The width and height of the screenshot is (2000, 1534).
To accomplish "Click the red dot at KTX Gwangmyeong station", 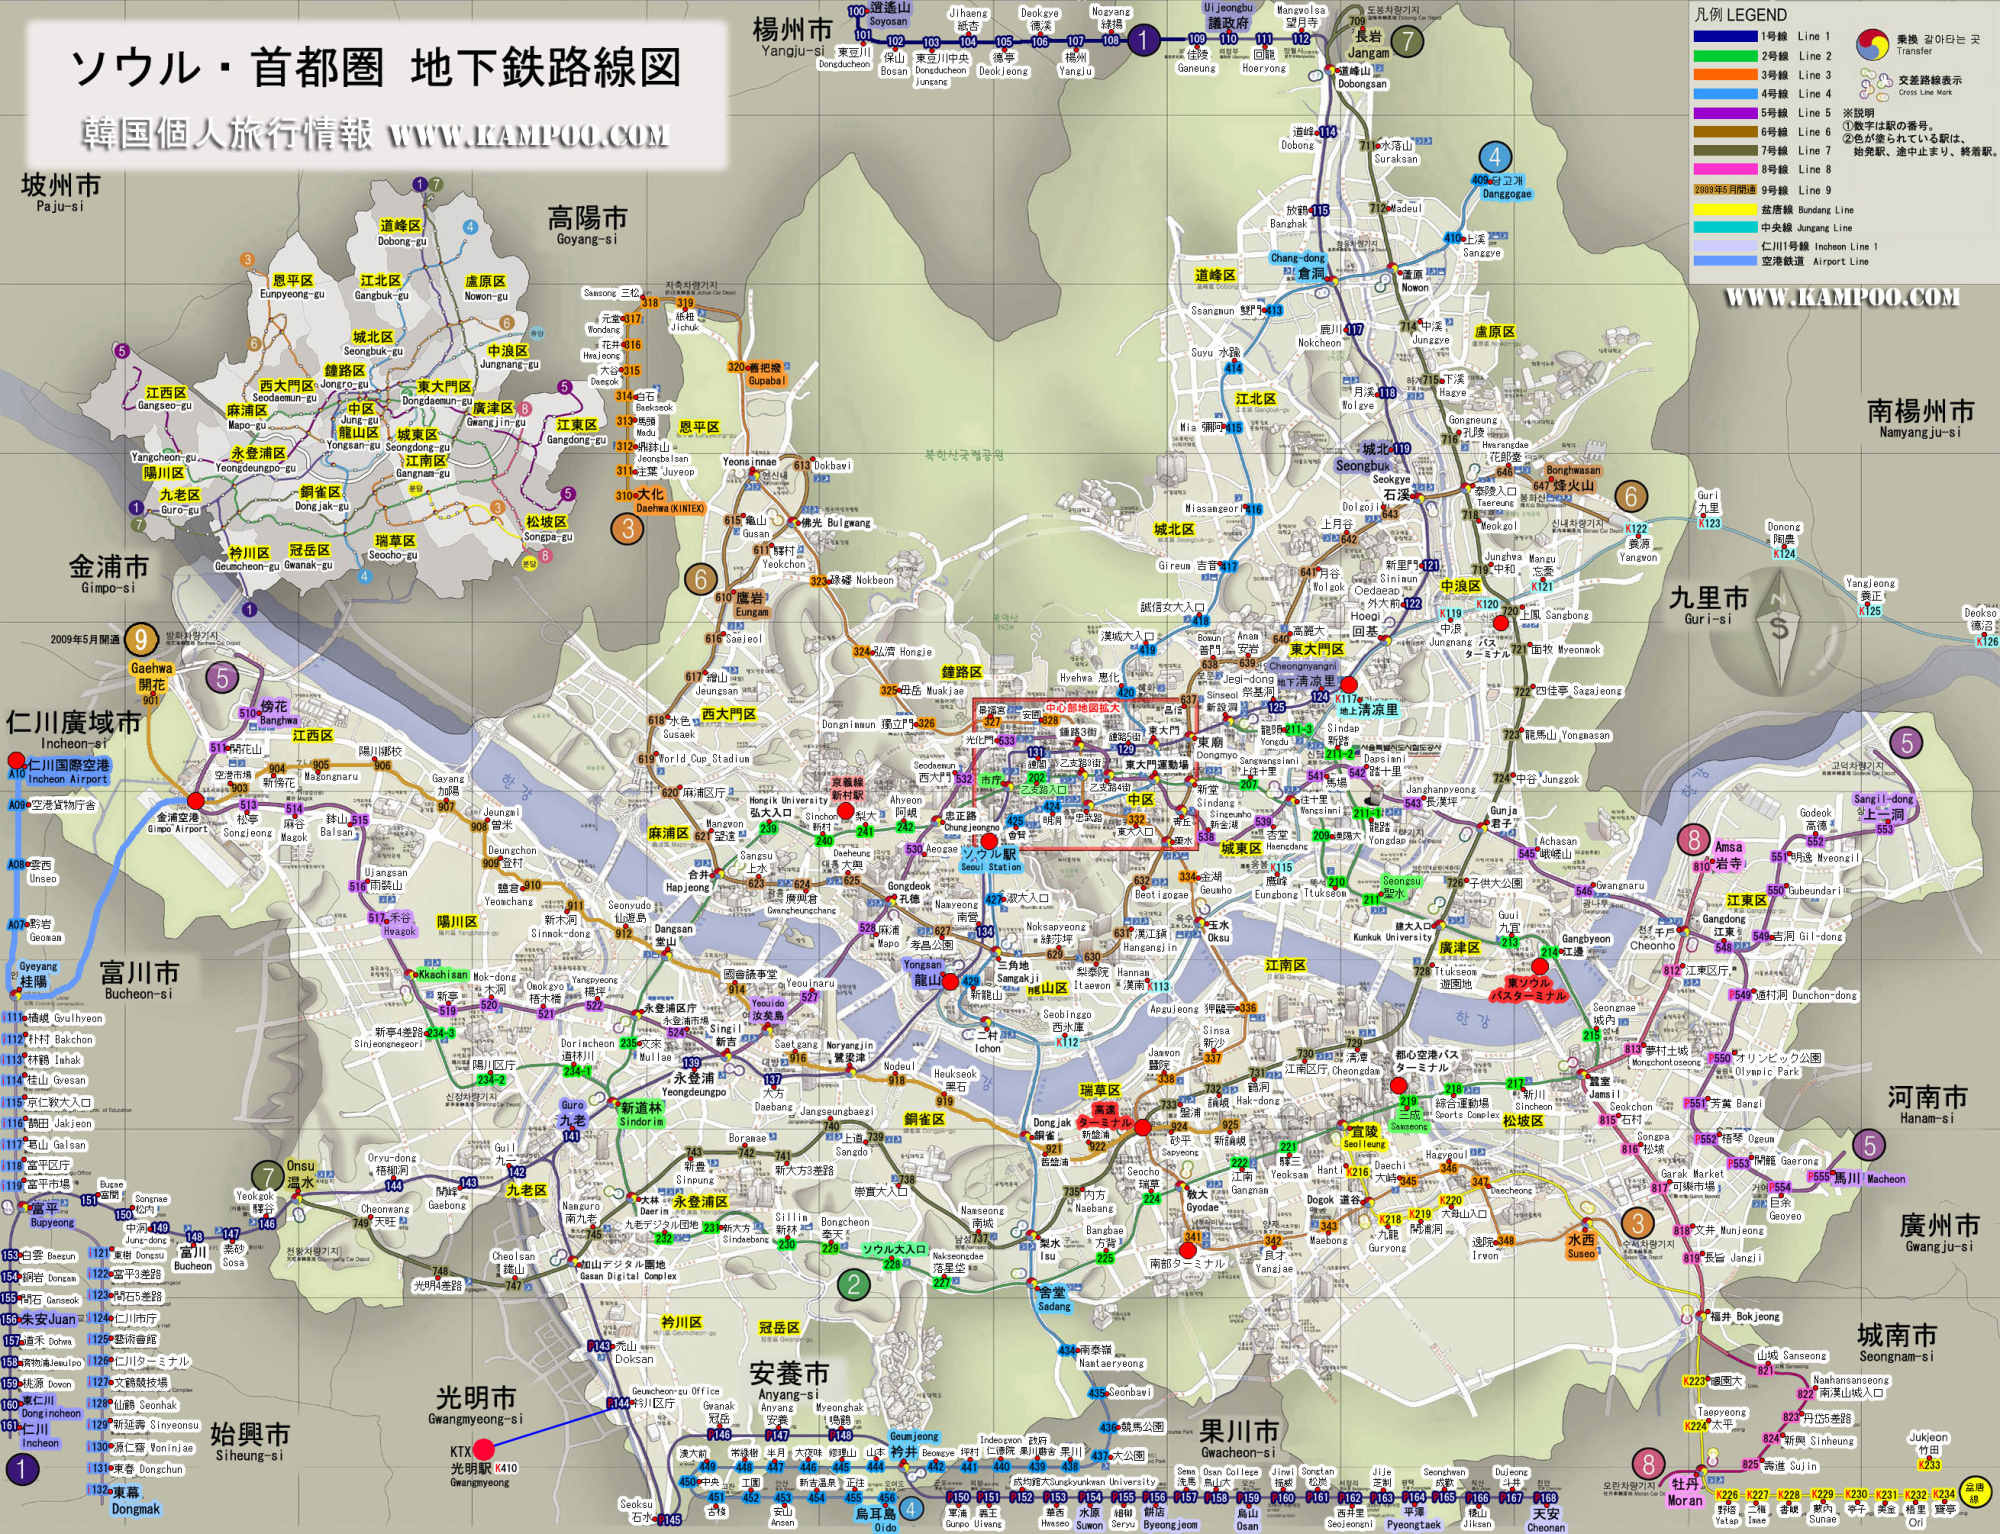I will coord(484,1449).
